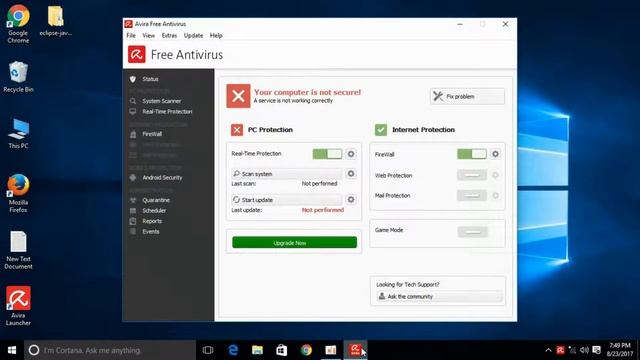
Task: Open the Extras menu
Action: point(169,36)
